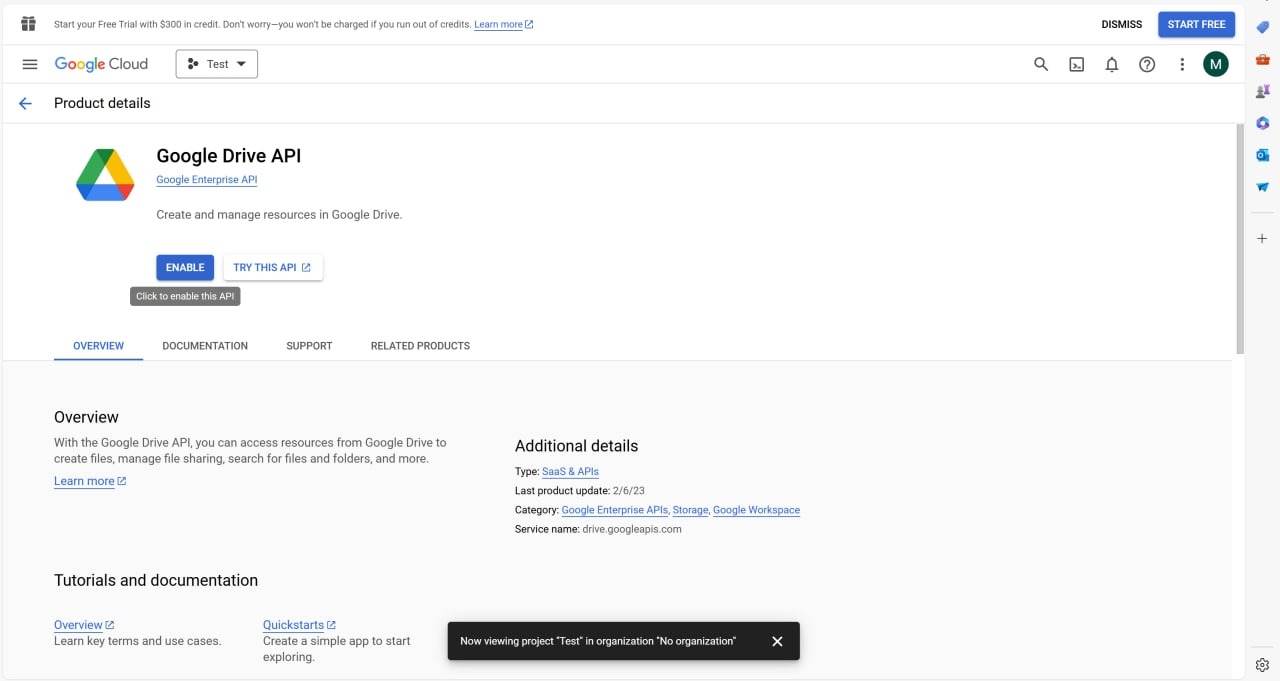This screenshot has height=681, width=1280.
Task: Open the SaaS & APIs type link
Action: pos(570,471)
